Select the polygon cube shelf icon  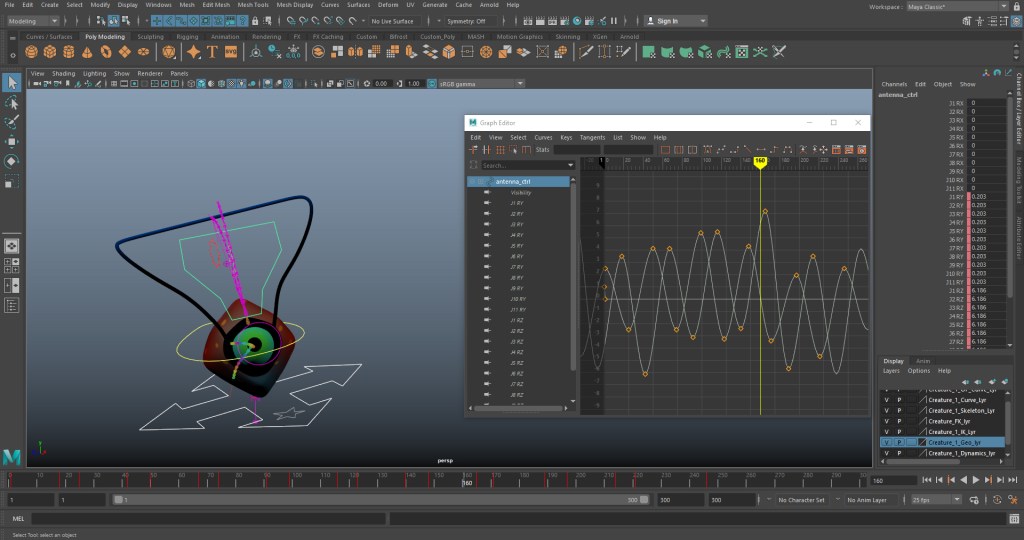[50, 52]
